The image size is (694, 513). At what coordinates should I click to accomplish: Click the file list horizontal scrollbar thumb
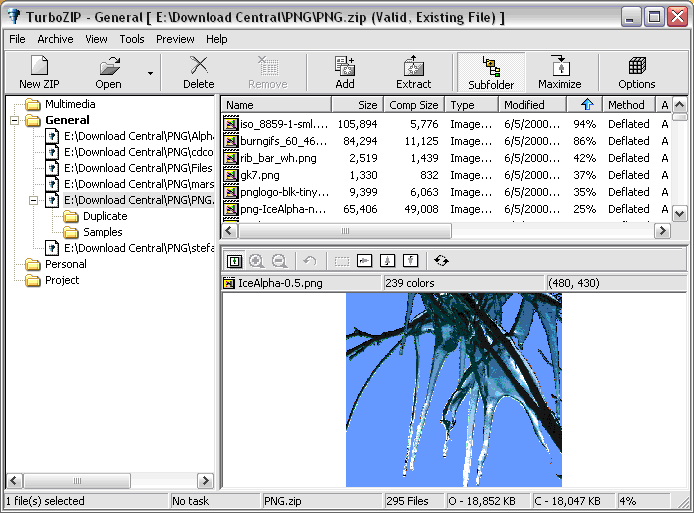(x=345, y=231)
